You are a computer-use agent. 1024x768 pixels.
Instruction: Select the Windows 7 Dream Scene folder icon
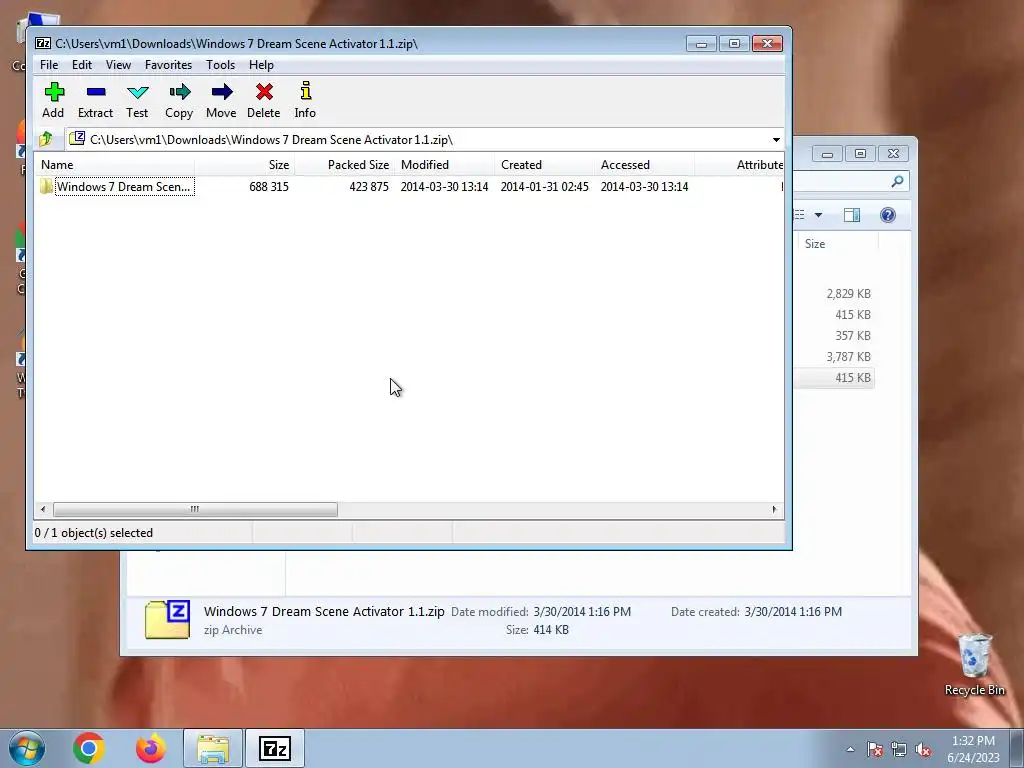(x=46, y=186)
